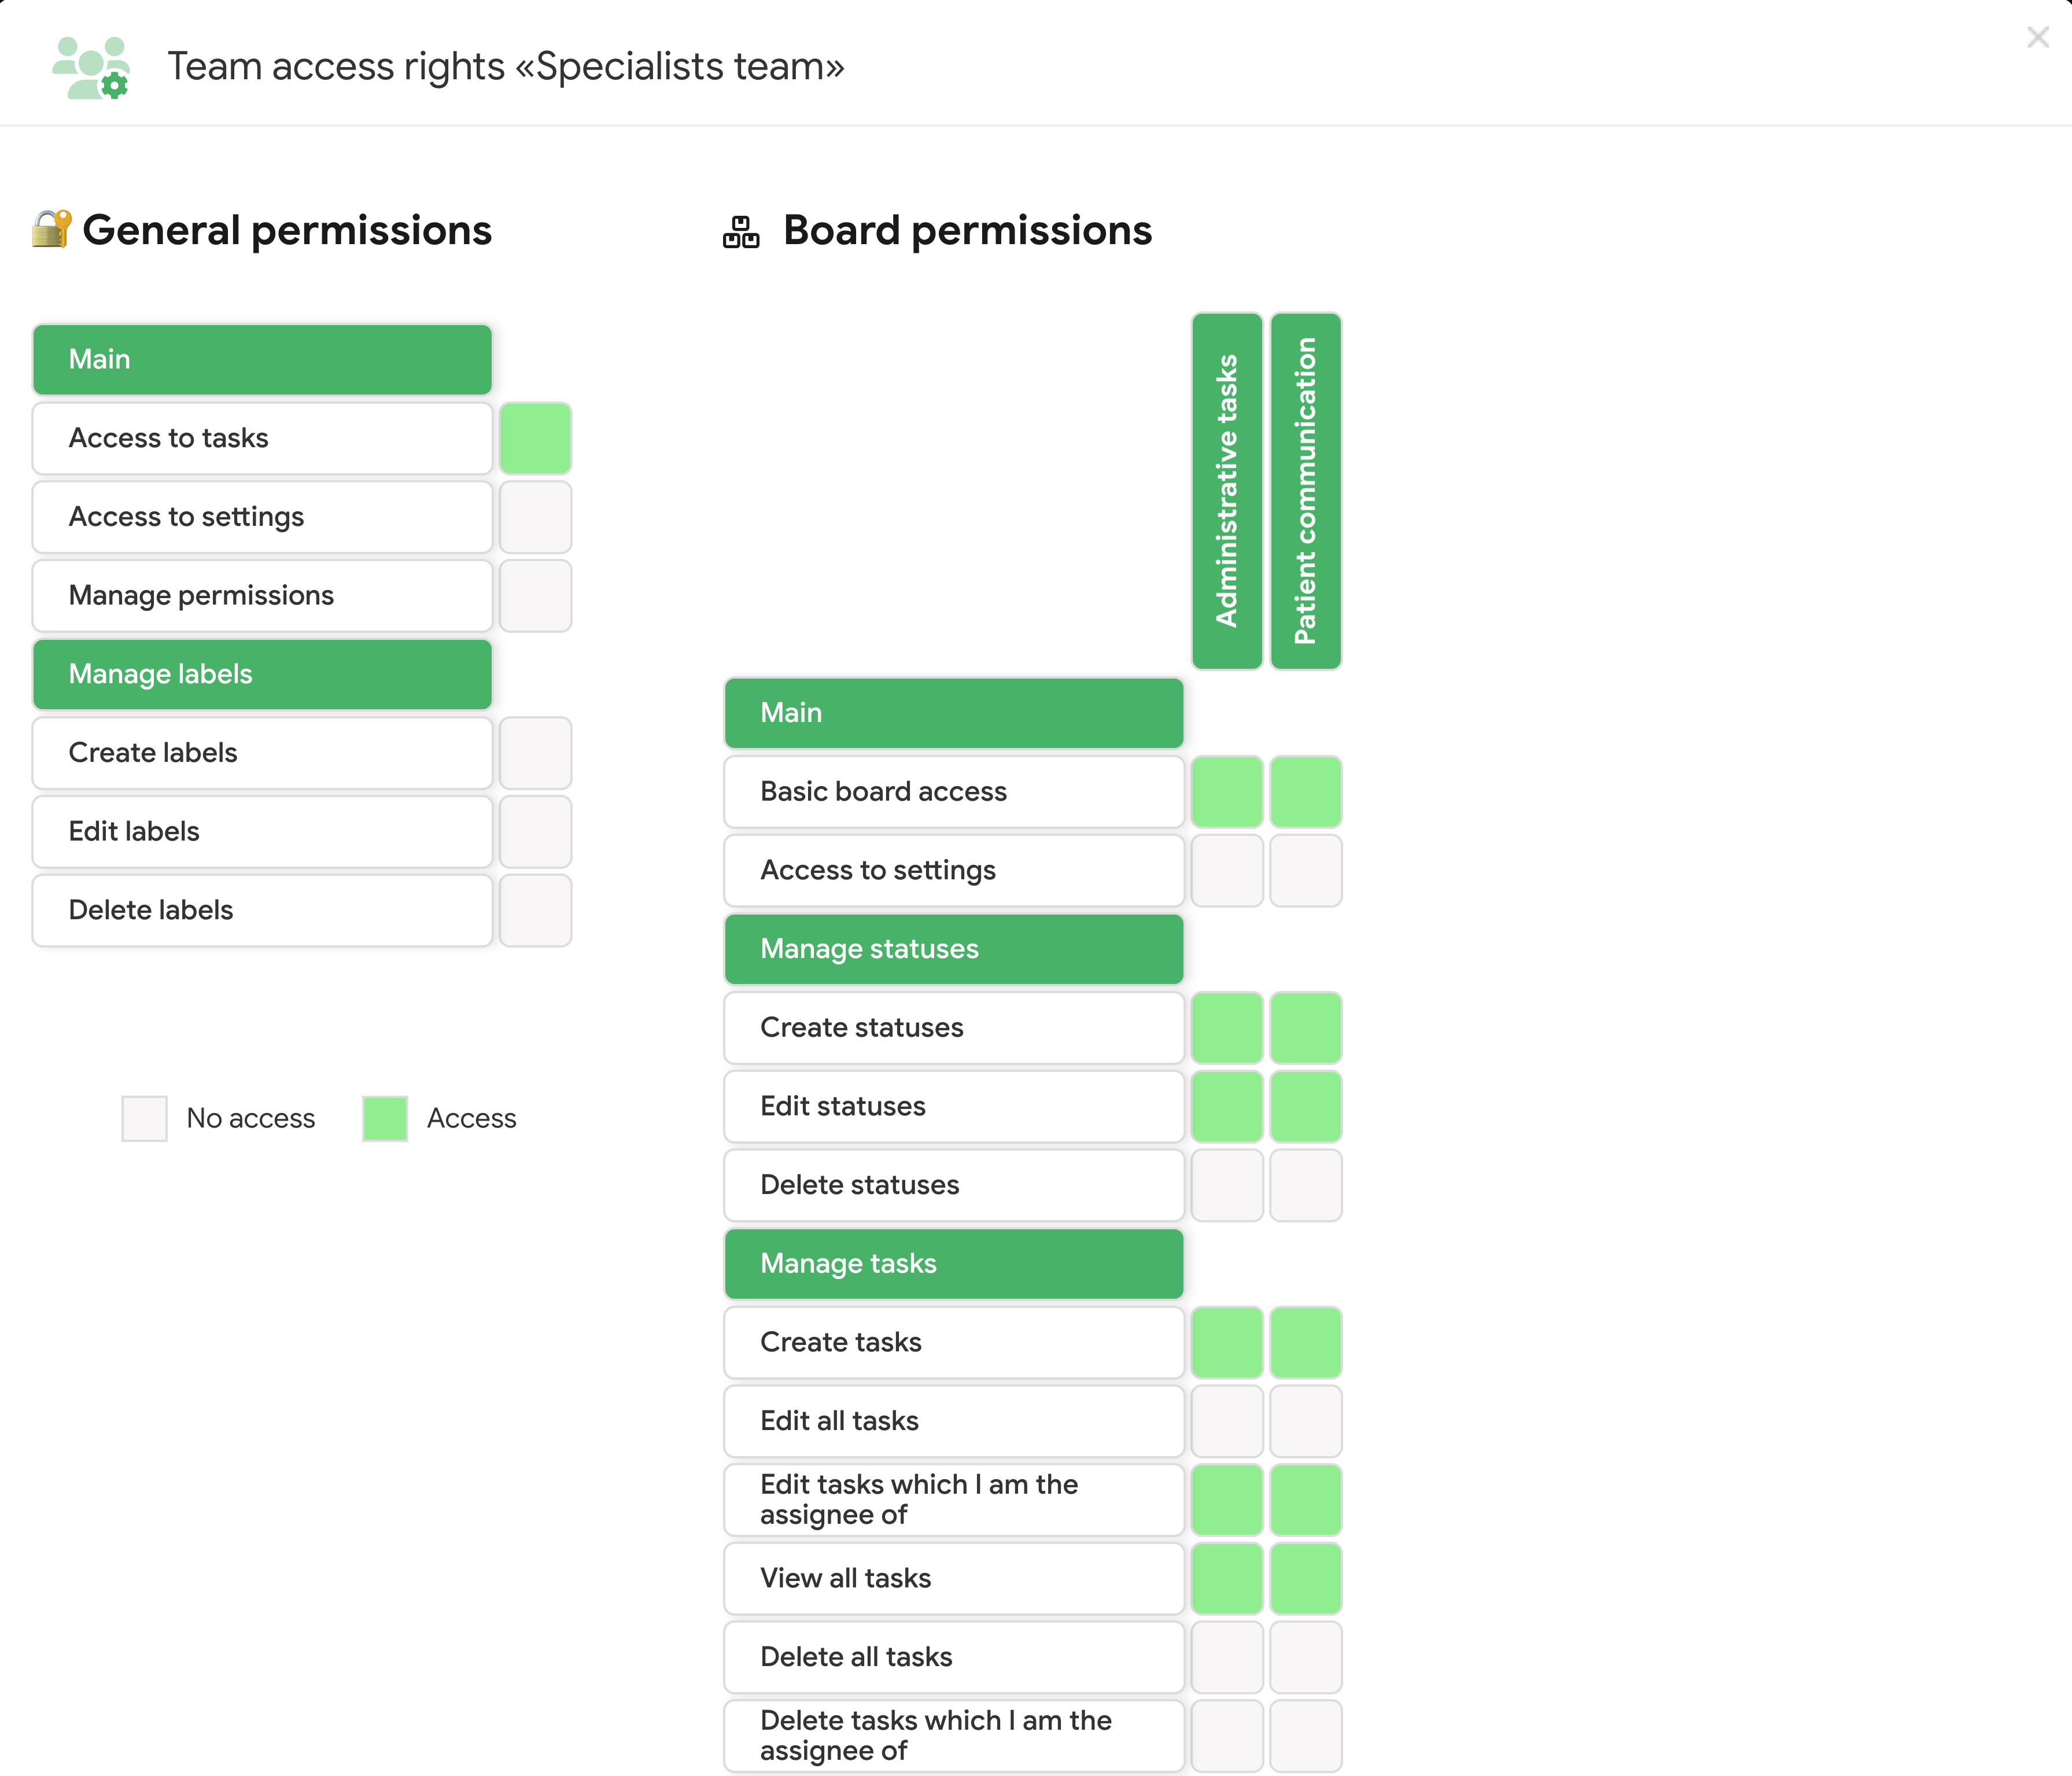This screenshot has width=2072, height=1776.
Task: Close the team access rights dialog
Action: tap(2037, 37)
